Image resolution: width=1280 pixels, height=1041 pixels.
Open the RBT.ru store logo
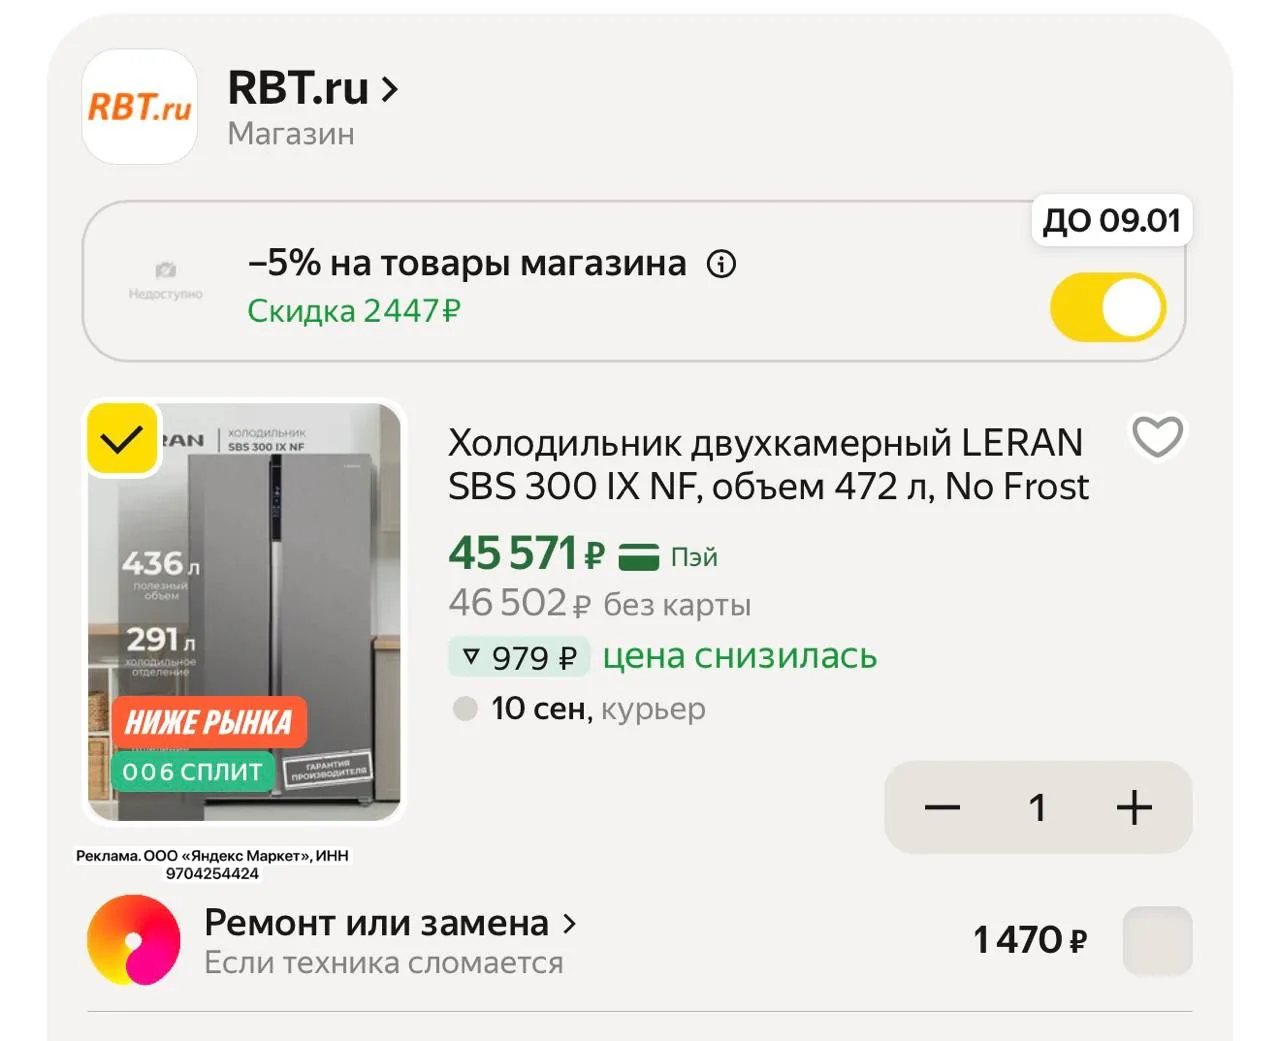pos(140,107)
